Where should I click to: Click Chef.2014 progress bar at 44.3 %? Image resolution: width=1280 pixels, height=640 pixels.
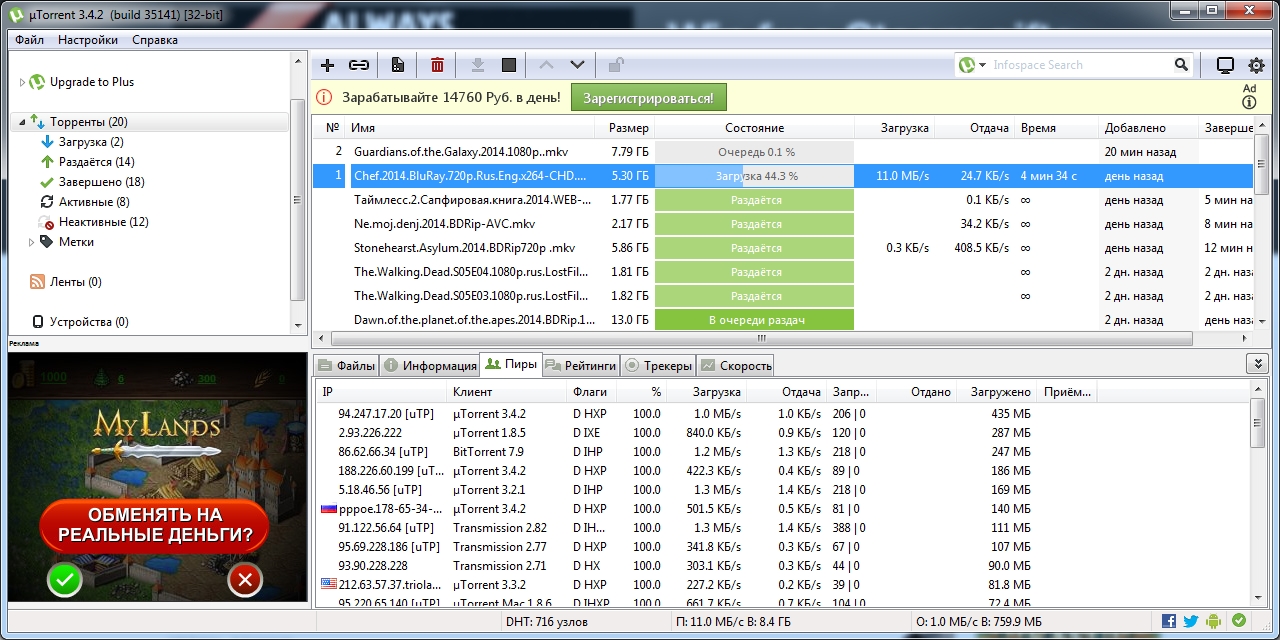(755, 176)
